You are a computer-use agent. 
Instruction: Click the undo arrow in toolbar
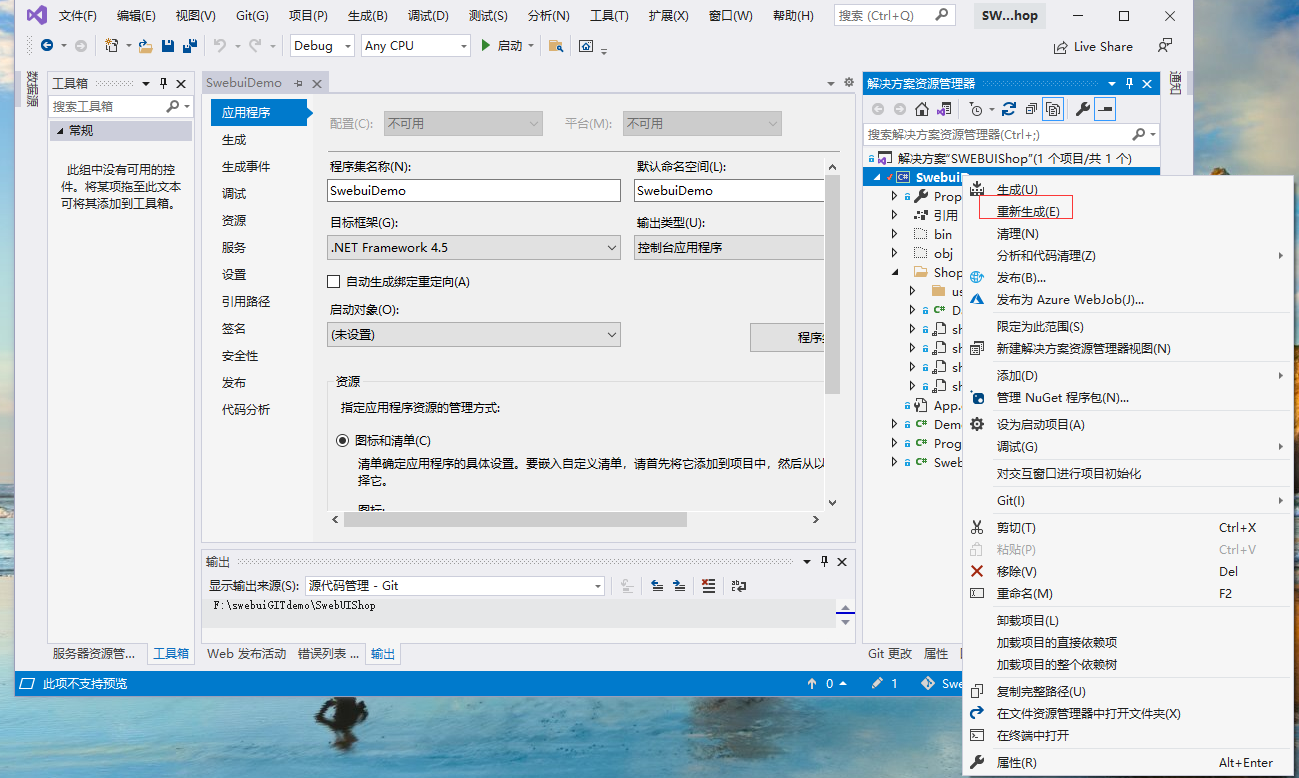pos(220,46)
